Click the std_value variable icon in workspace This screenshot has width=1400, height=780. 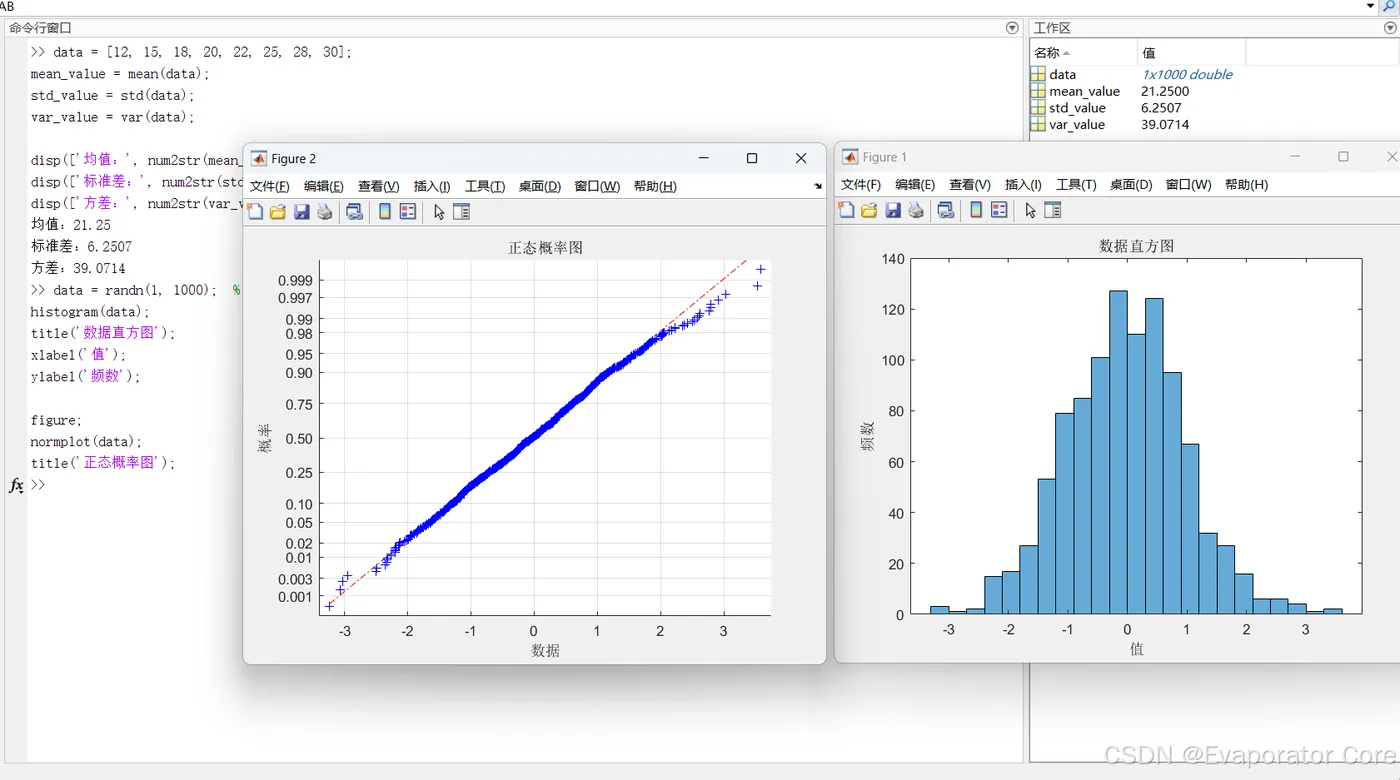1038,108
